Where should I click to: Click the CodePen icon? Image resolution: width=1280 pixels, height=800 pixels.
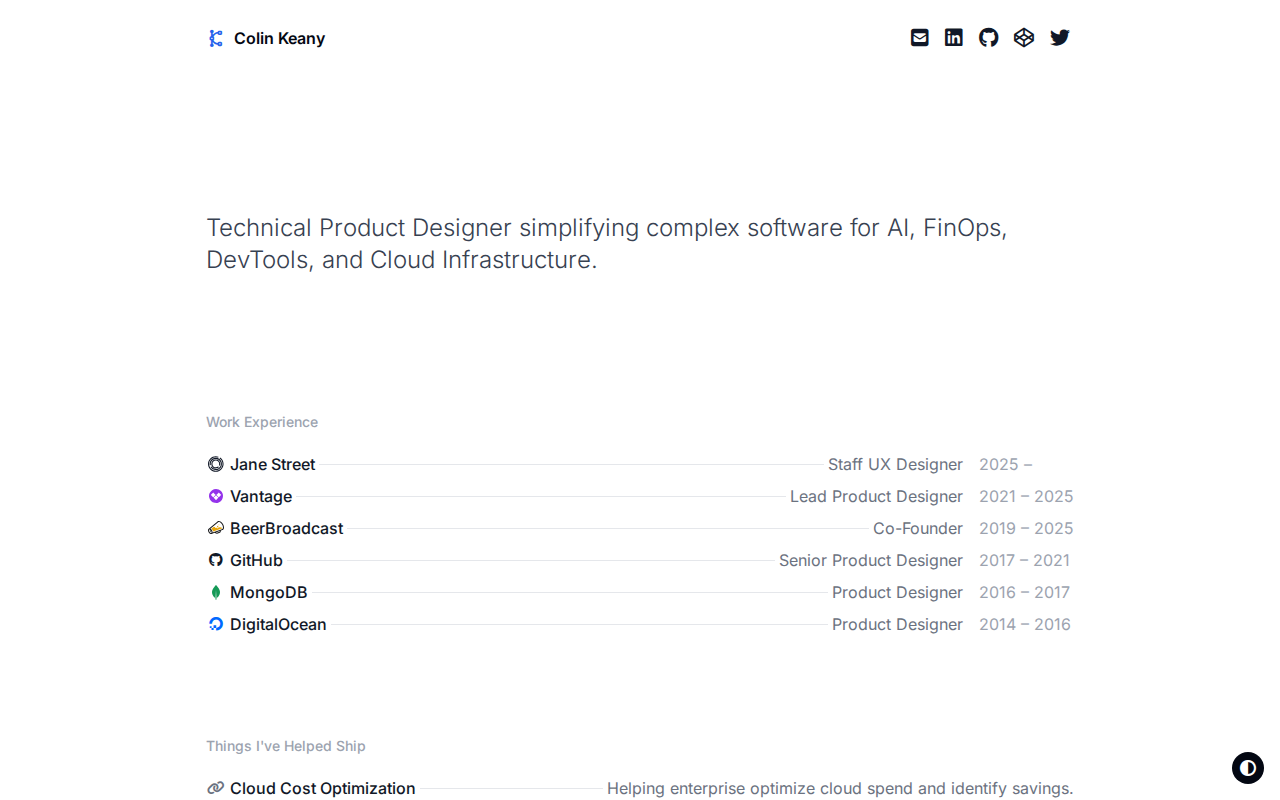1023,38
